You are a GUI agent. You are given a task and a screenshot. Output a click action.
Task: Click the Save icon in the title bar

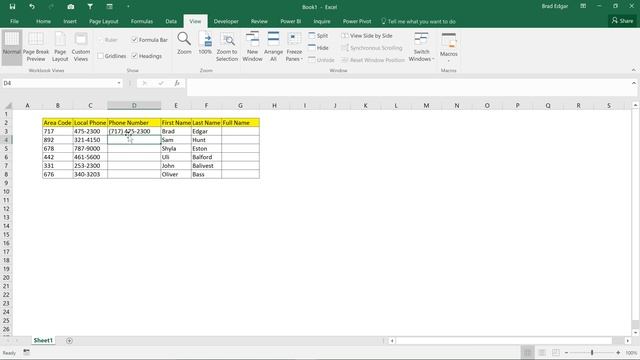pyautogui.click(x=12, y=7)
